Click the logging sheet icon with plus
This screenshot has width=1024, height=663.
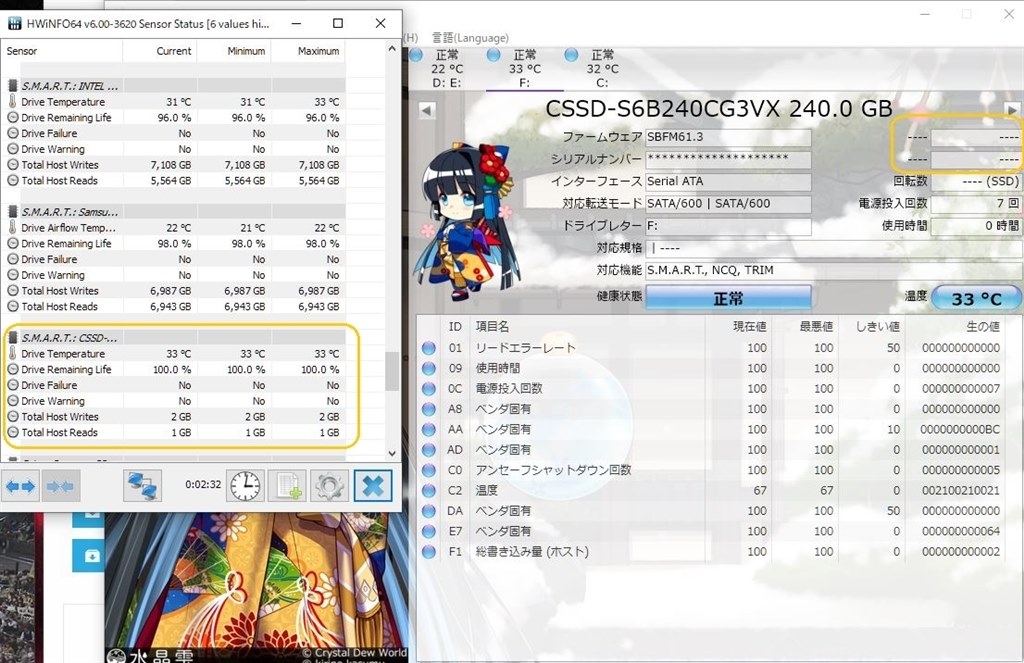pos(287,486)
